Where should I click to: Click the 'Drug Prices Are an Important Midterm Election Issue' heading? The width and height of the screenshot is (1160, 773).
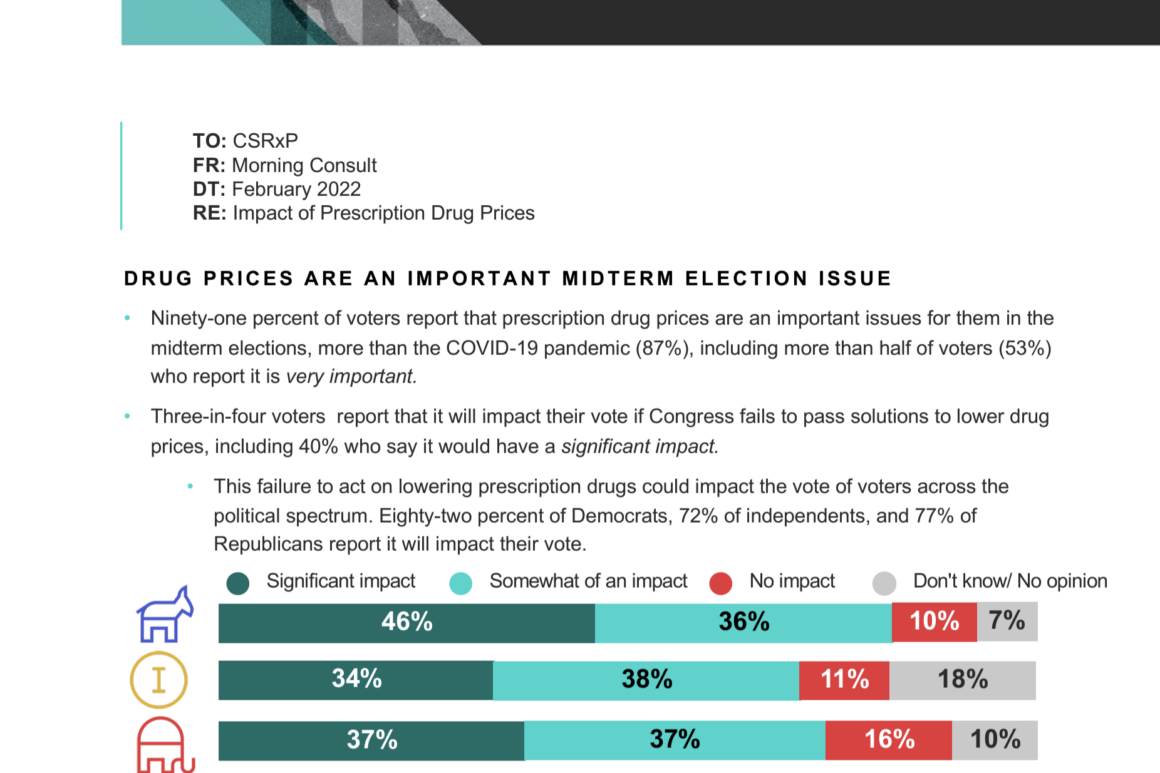click(507, 278)
